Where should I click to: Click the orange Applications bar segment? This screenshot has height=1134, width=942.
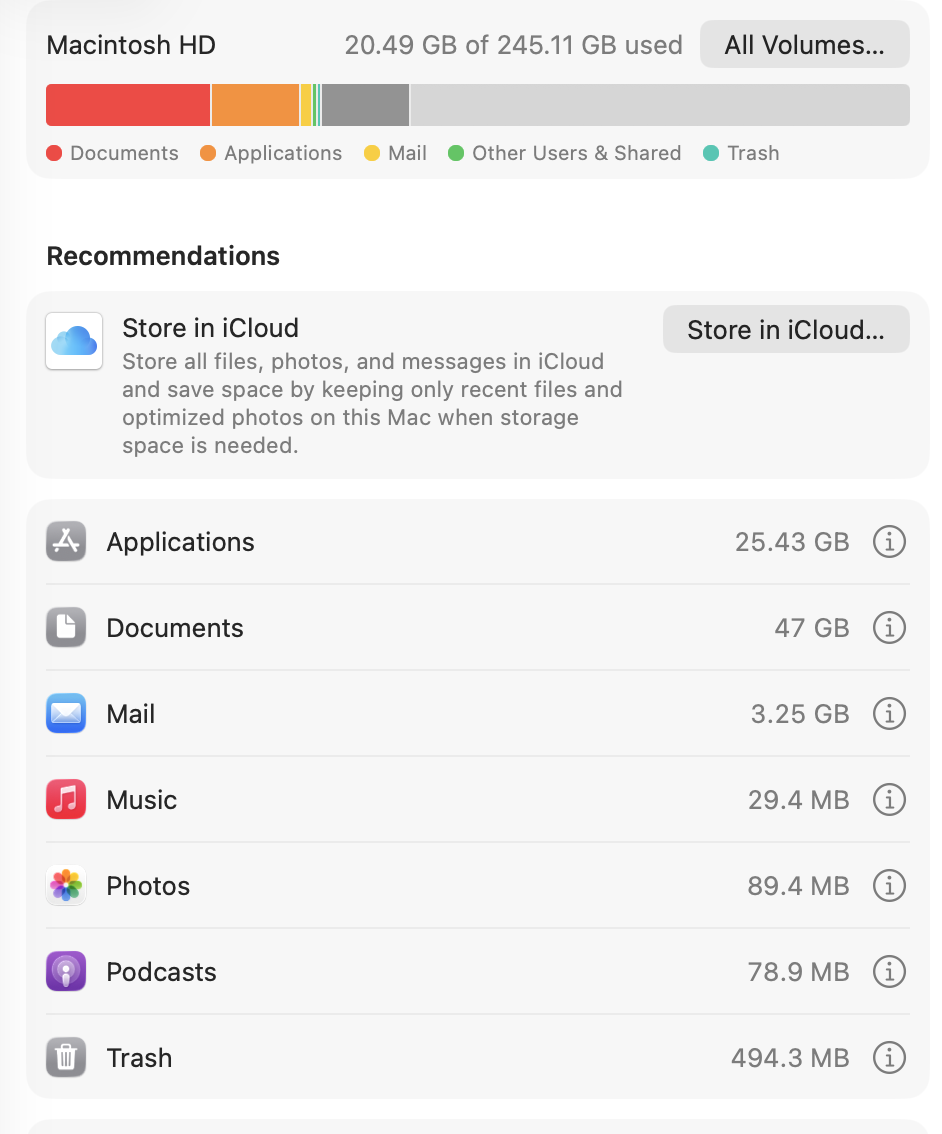[255, 105]
